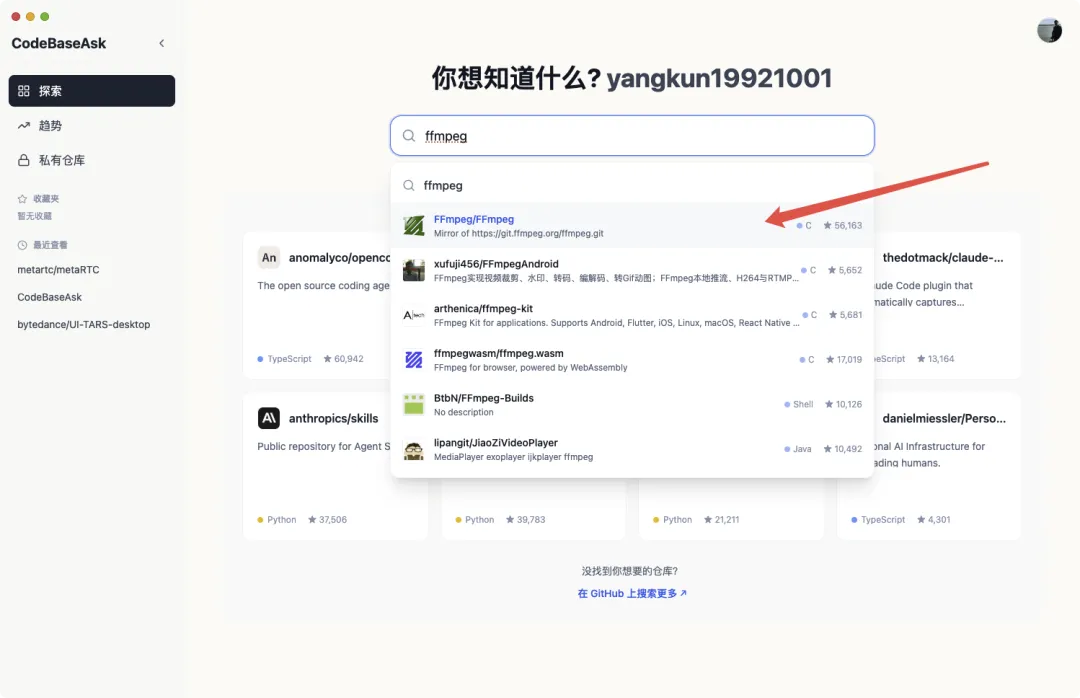
Task: Open the danielmiessler/Perso... card
Action: (x=948, y=466)
